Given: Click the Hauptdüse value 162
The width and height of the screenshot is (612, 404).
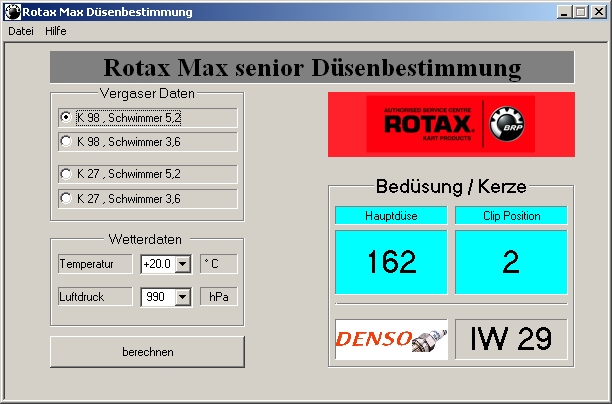Looking at the screenshot, I should [x=391, y=262].
